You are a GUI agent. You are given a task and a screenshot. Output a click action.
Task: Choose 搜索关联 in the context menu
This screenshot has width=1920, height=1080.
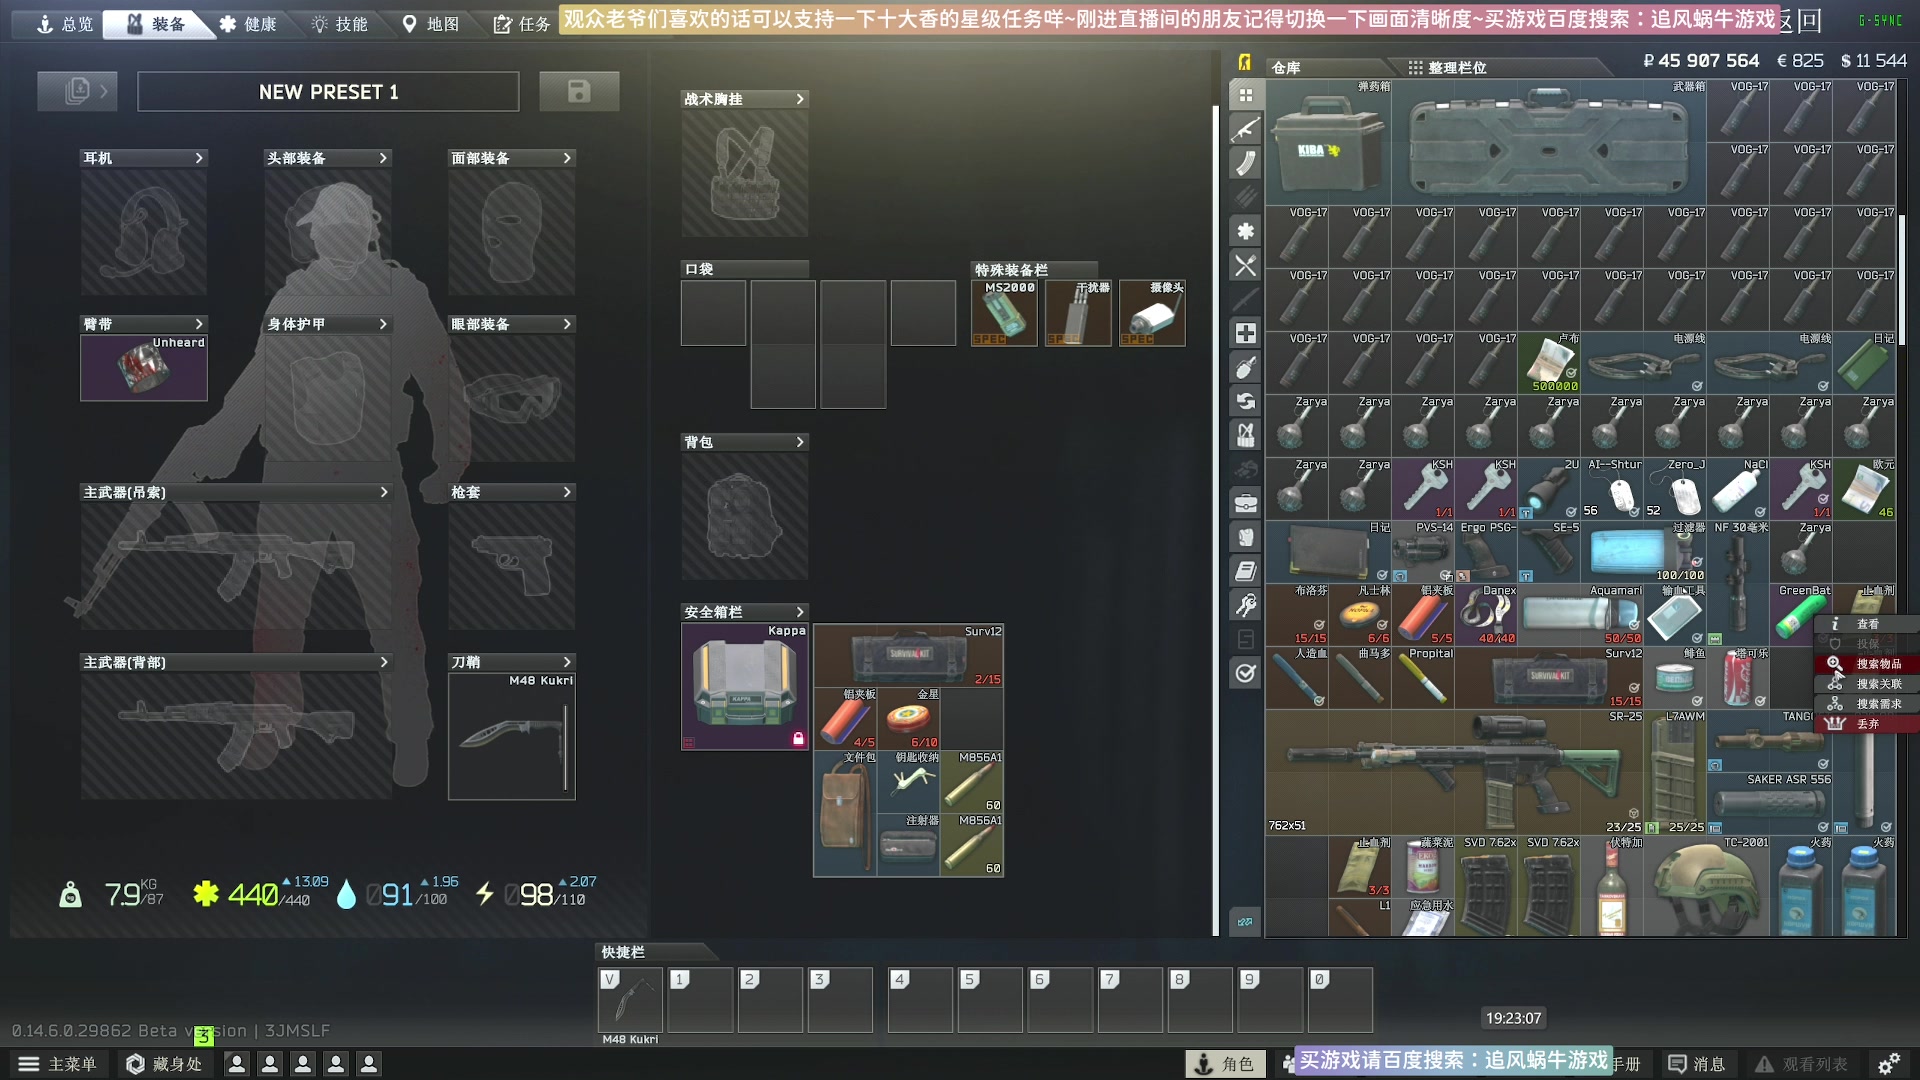[1866, 684]
